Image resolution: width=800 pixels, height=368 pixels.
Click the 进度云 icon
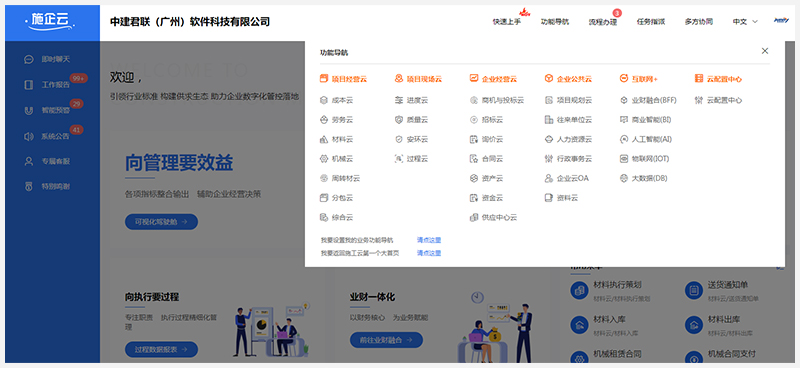pyautogui.click(x=398, y=101)
